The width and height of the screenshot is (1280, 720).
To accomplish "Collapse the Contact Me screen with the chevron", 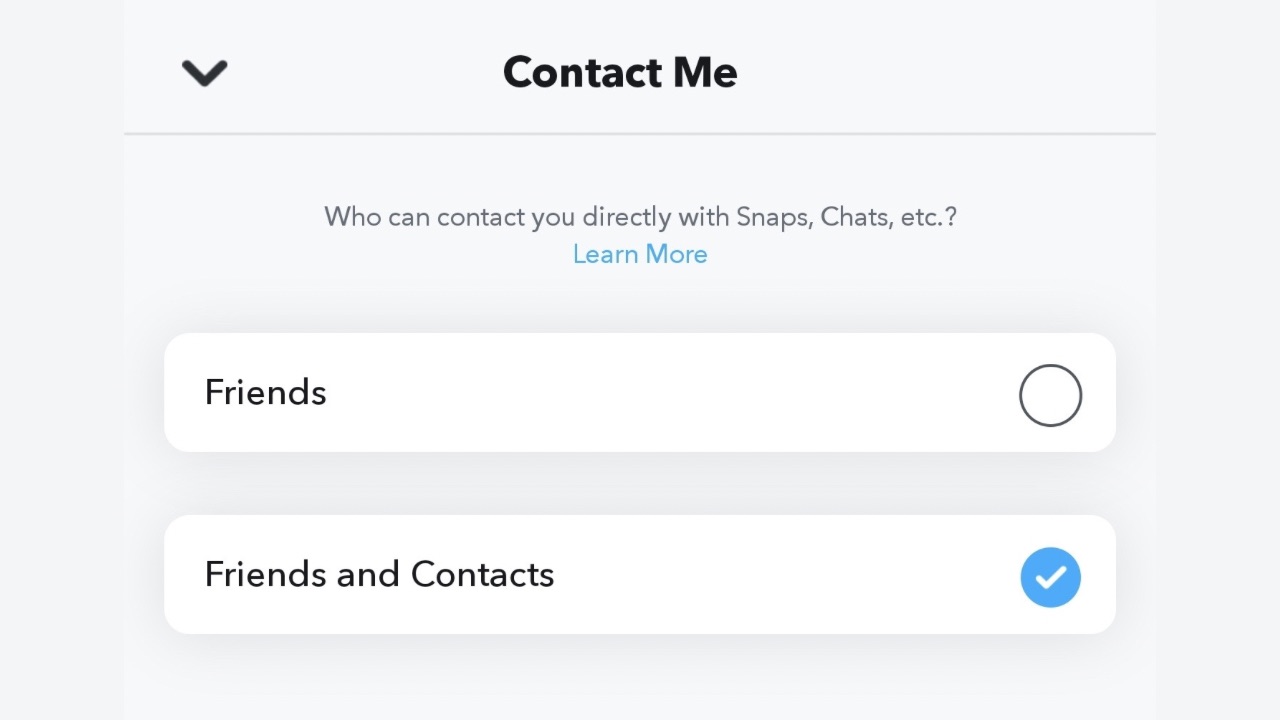I will 205,72.
